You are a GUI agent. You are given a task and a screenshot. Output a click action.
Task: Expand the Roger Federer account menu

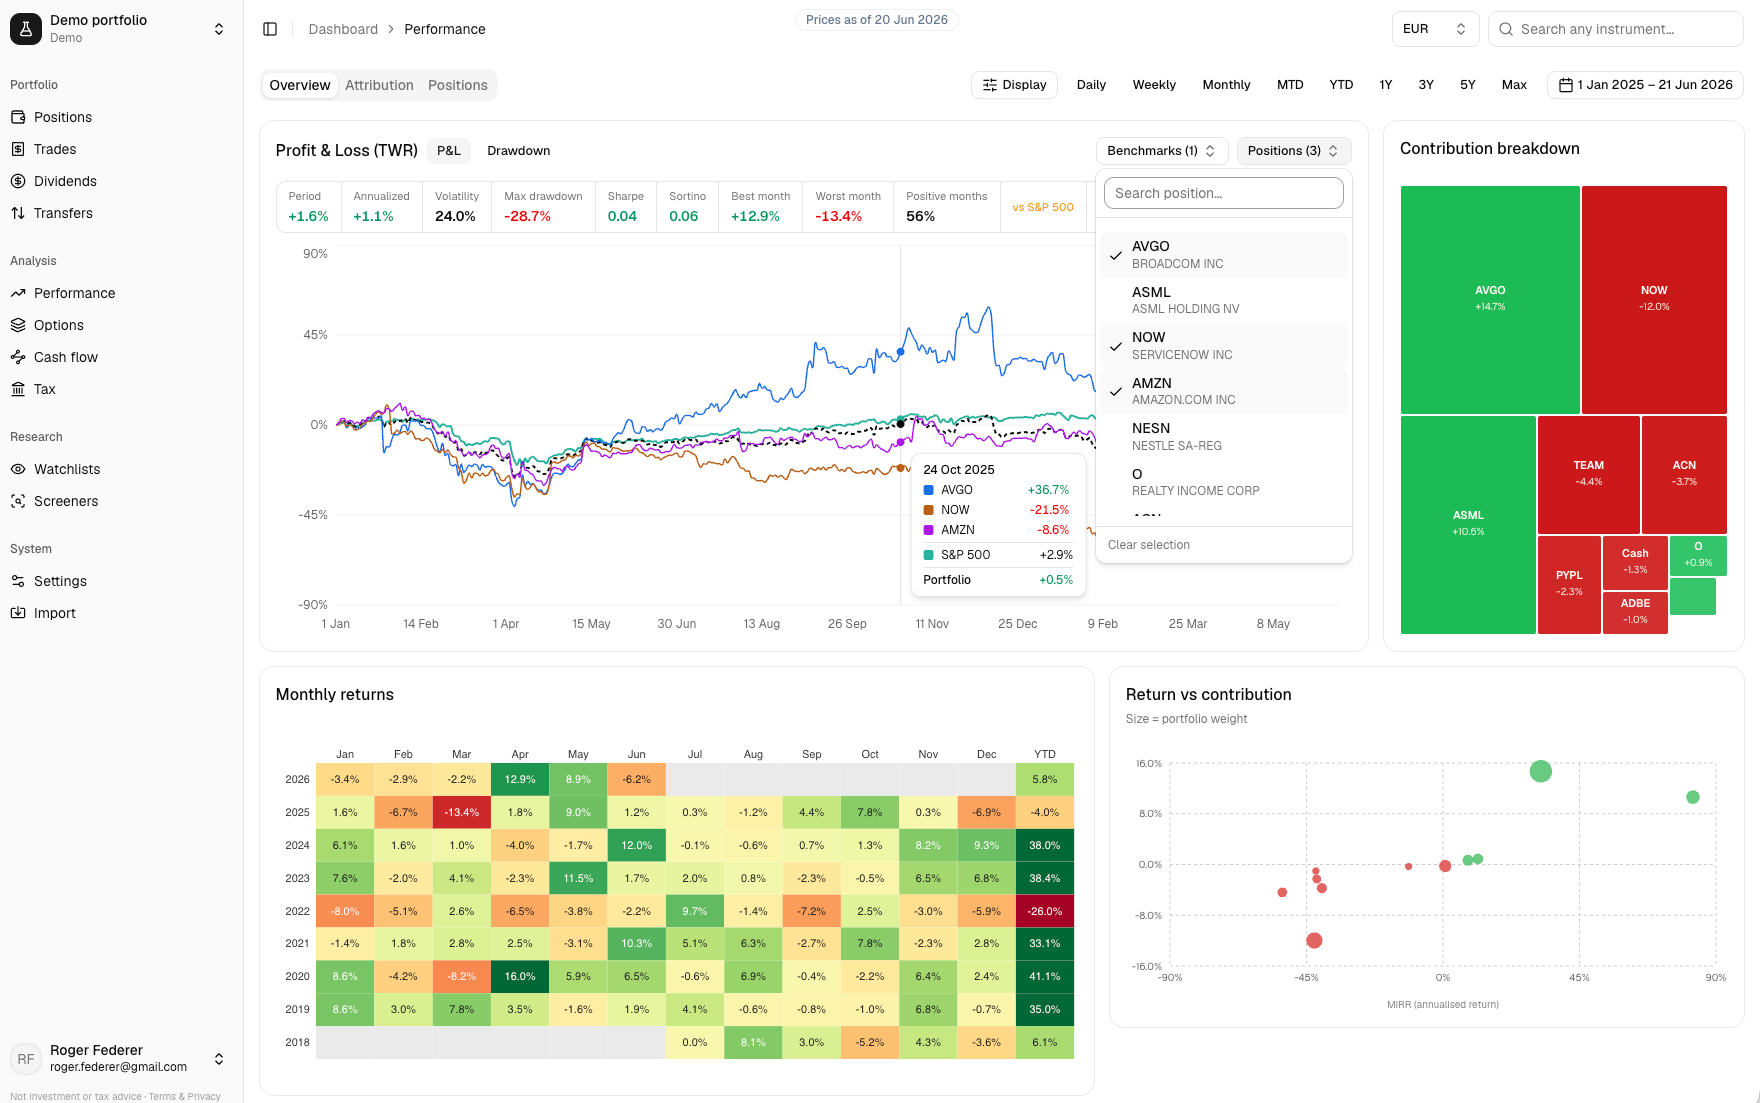[x=219, y=1058]
